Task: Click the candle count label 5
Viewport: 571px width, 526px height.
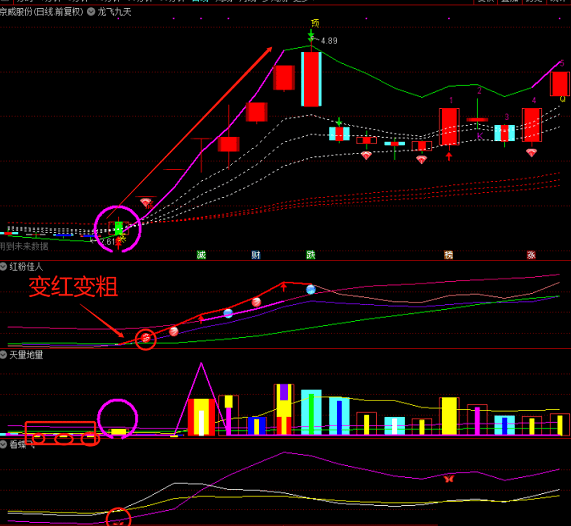Action: (x=562, y=63)
